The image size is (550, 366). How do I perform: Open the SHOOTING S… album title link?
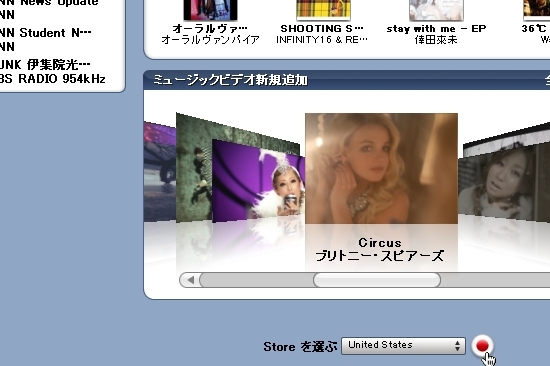[x=322, y=28]
